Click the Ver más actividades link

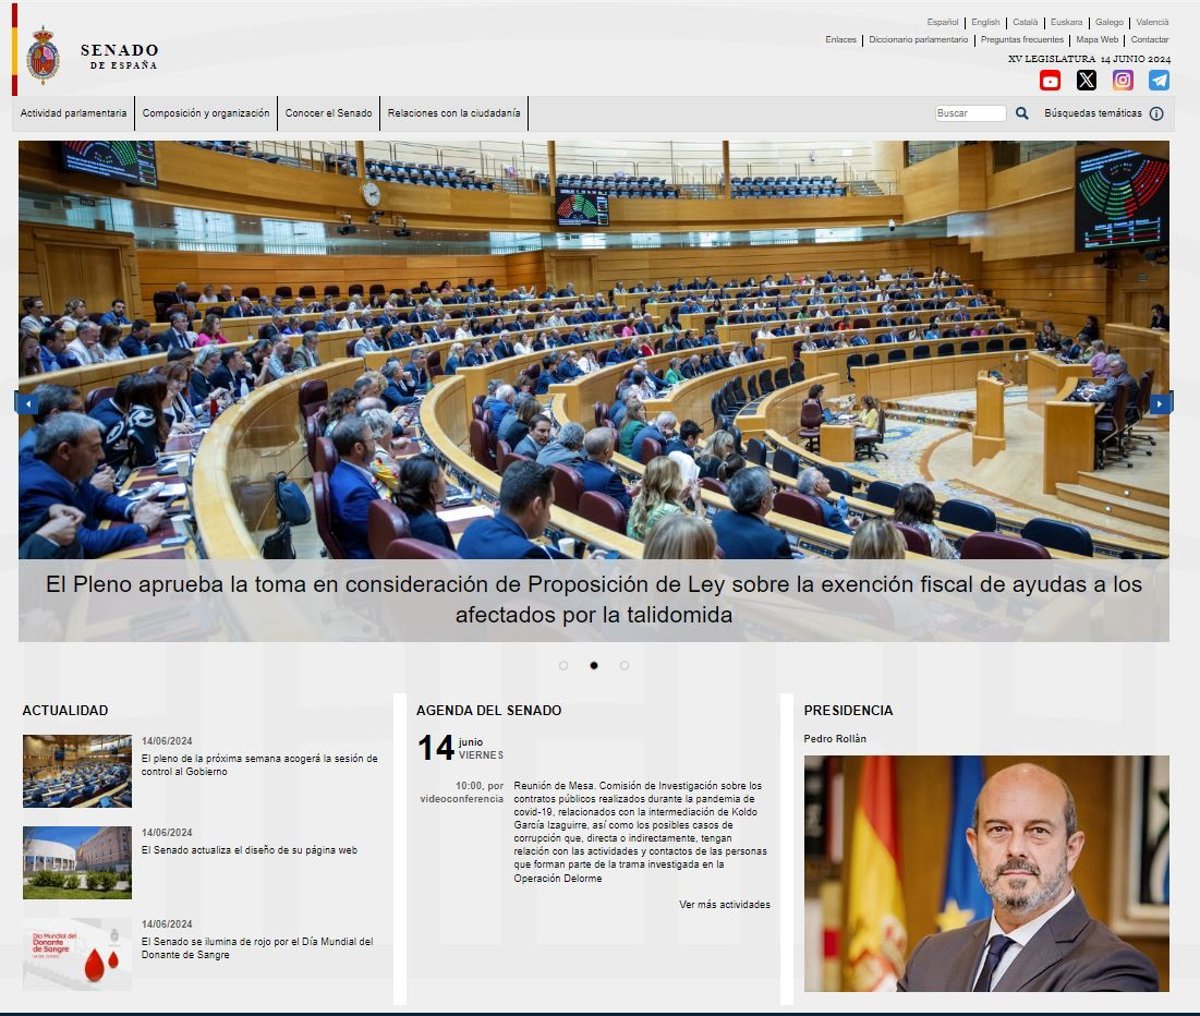pos(724,904)
